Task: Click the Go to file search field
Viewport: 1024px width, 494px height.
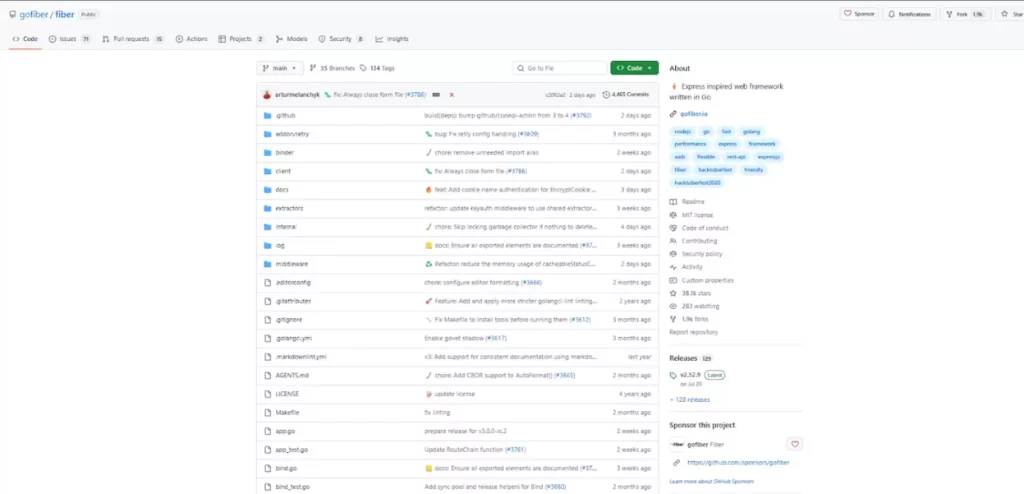Action: click(559, 68)
